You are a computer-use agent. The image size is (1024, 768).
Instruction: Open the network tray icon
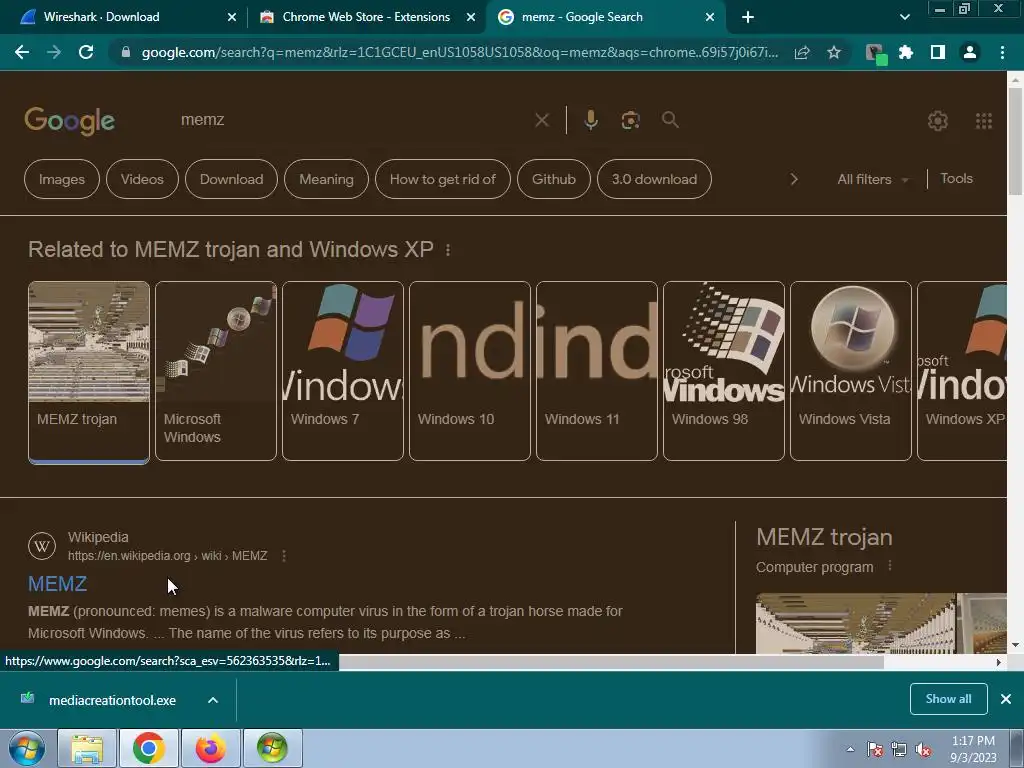click(x=899, y=750)
